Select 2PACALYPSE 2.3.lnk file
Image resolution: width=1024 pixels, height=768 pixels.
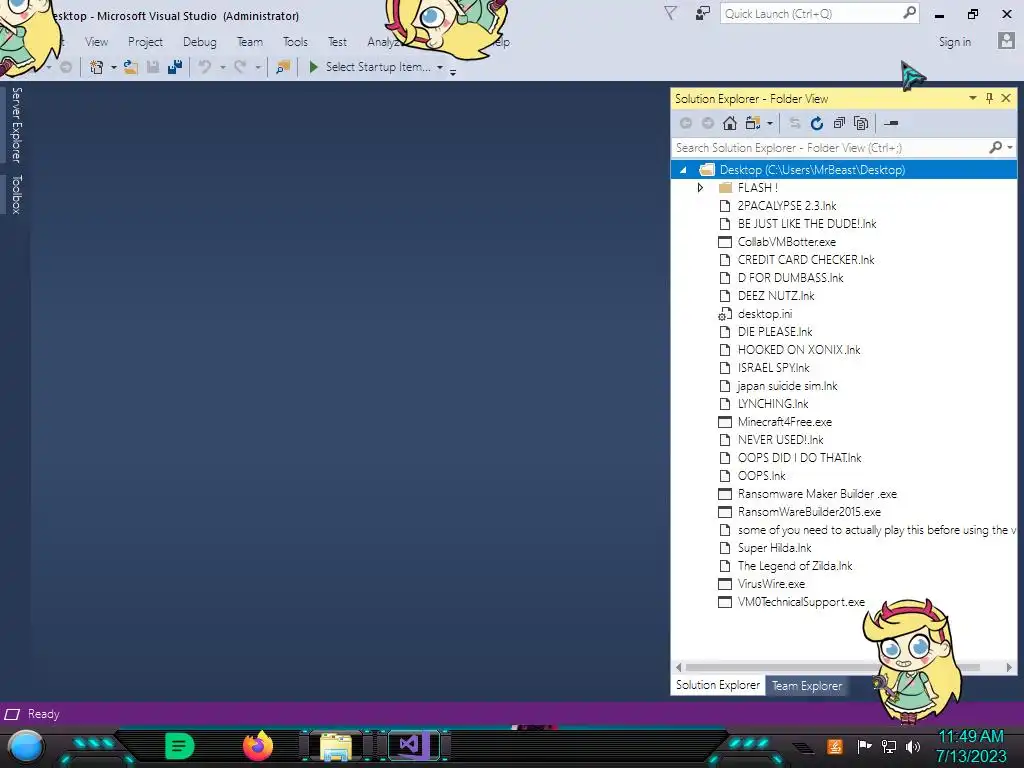coord(787,206)
